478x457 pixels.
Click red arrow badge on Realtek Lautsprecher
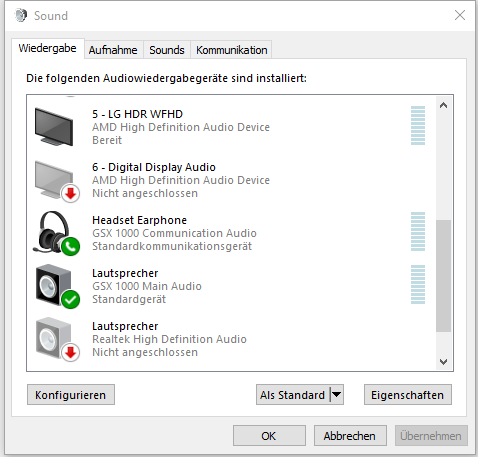70,352
